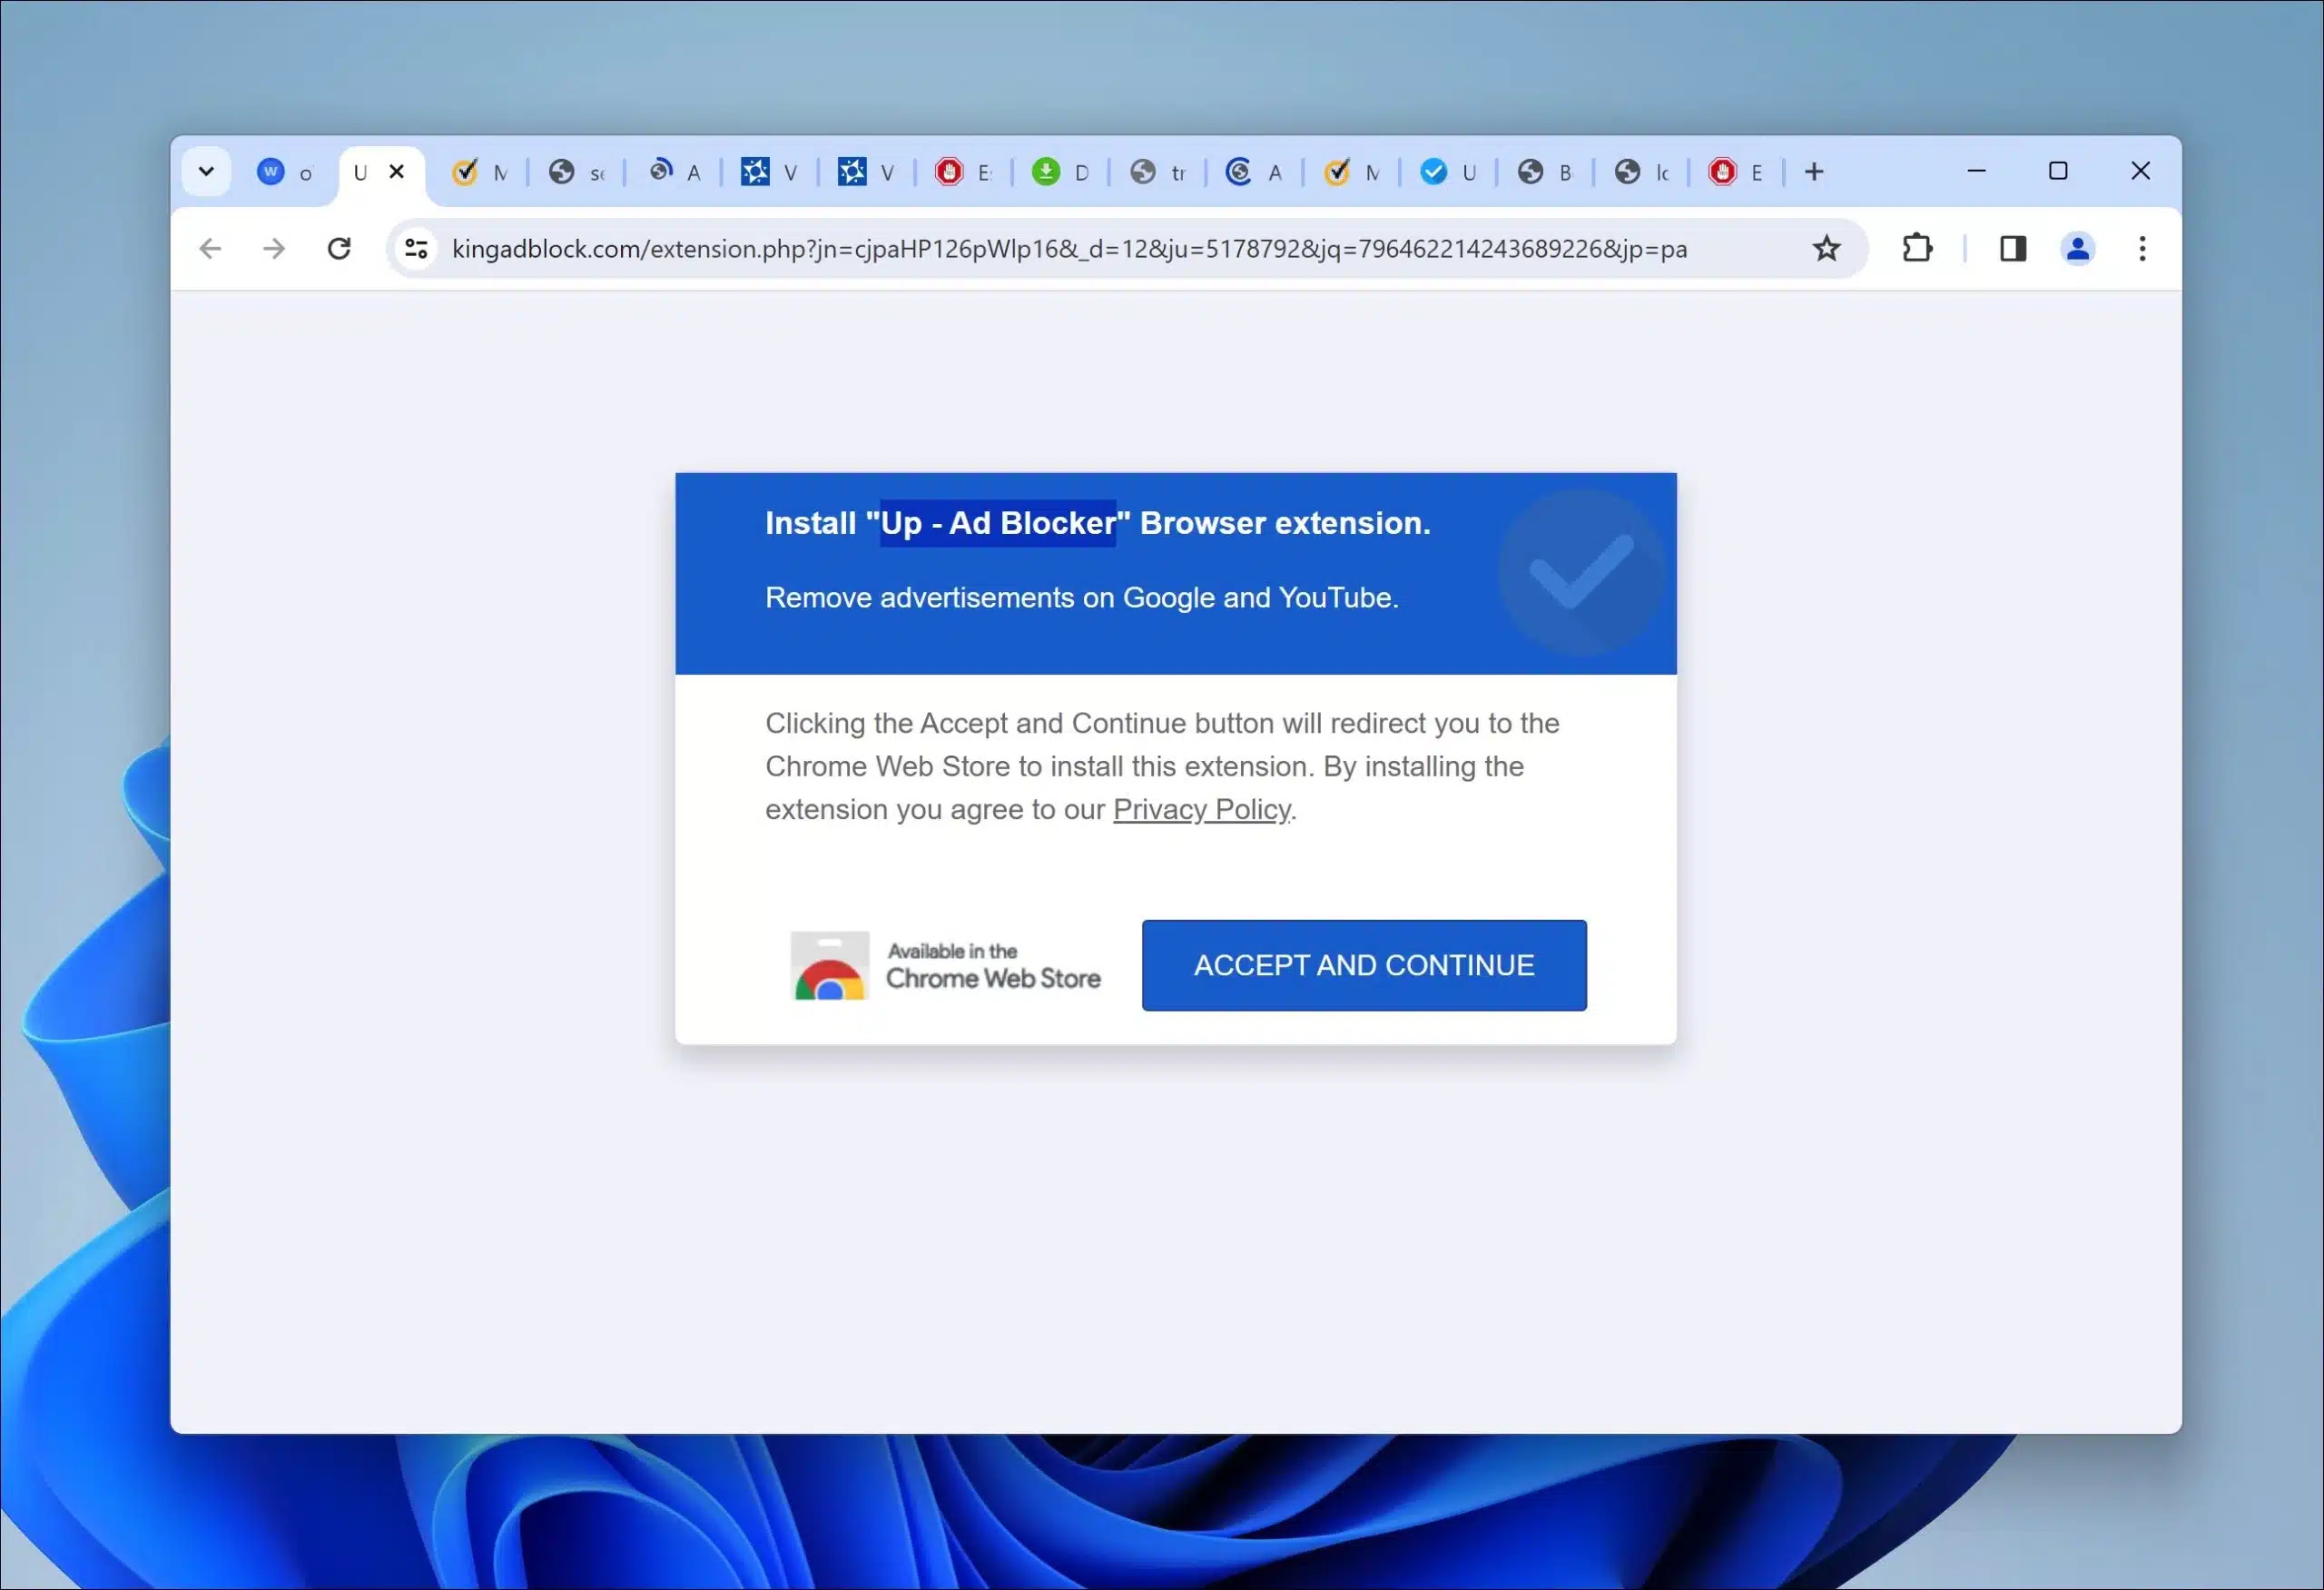The height and width of the screenshot is (1590, 2324).
Task: Close the Chrome window
Action: 2140,171
